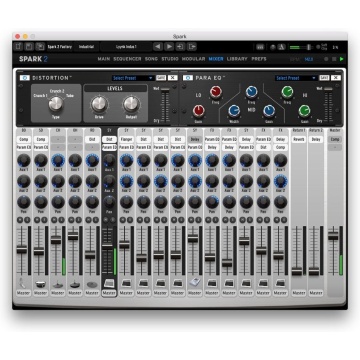Image resolution: width=360 pixels, height=360 pixels.
Task: Click the Industrial category field
Action: 86,47
